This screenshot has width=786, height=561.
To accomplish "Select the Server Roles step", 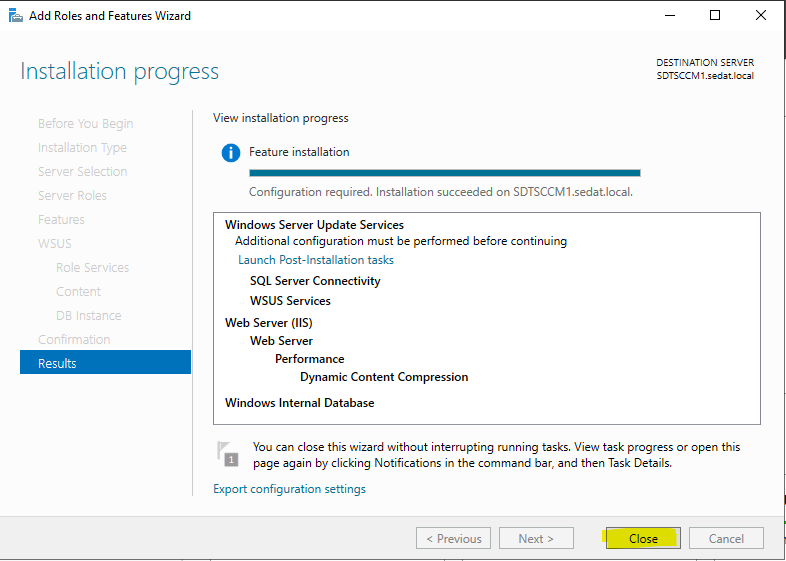I will 72,196.
